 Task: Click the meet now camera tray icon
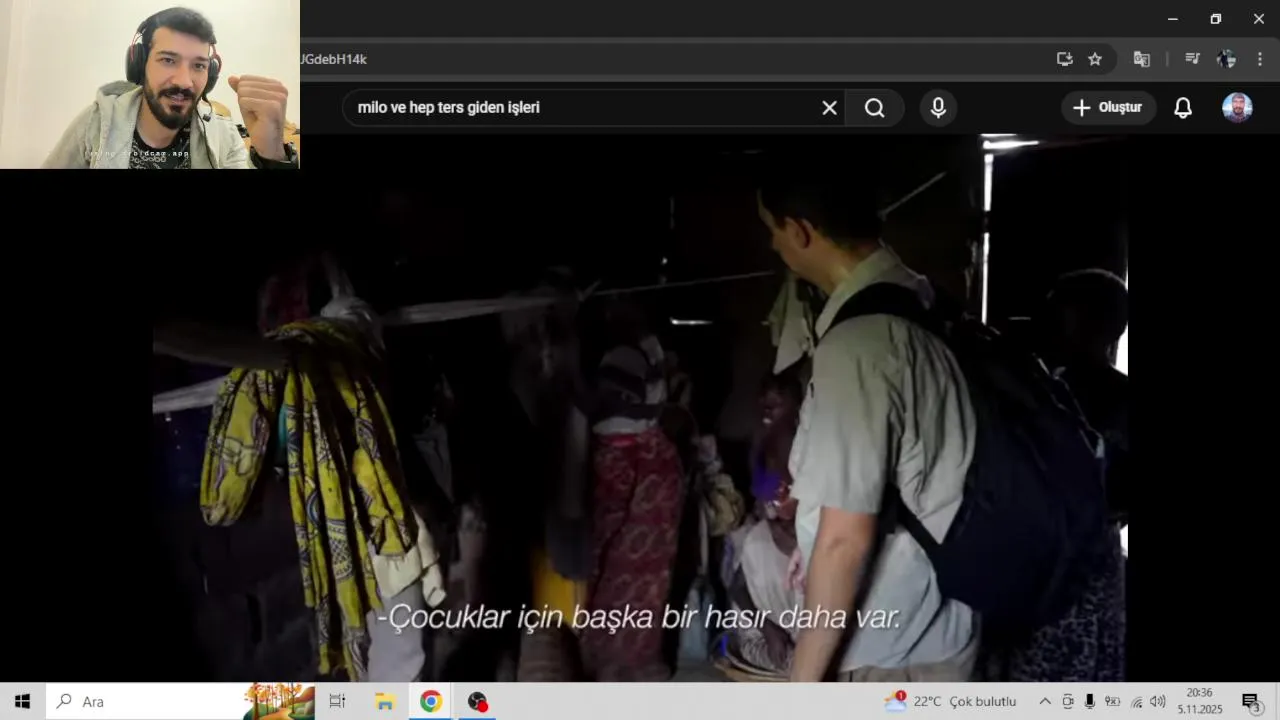coord(1068,701)
